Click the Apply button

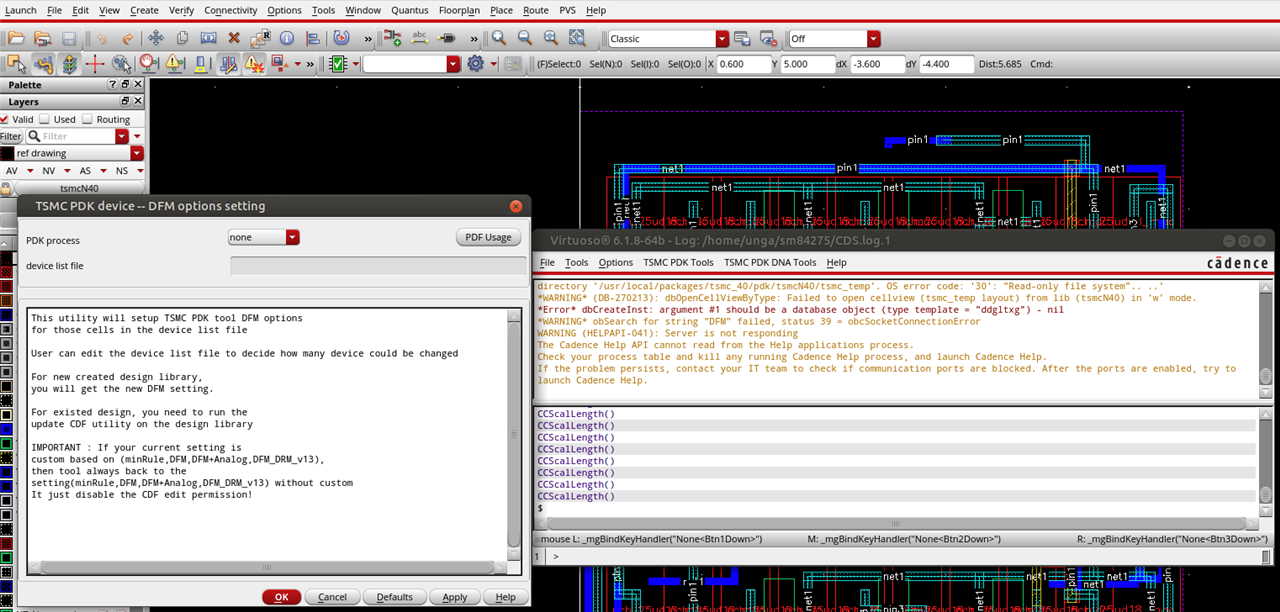455,597
